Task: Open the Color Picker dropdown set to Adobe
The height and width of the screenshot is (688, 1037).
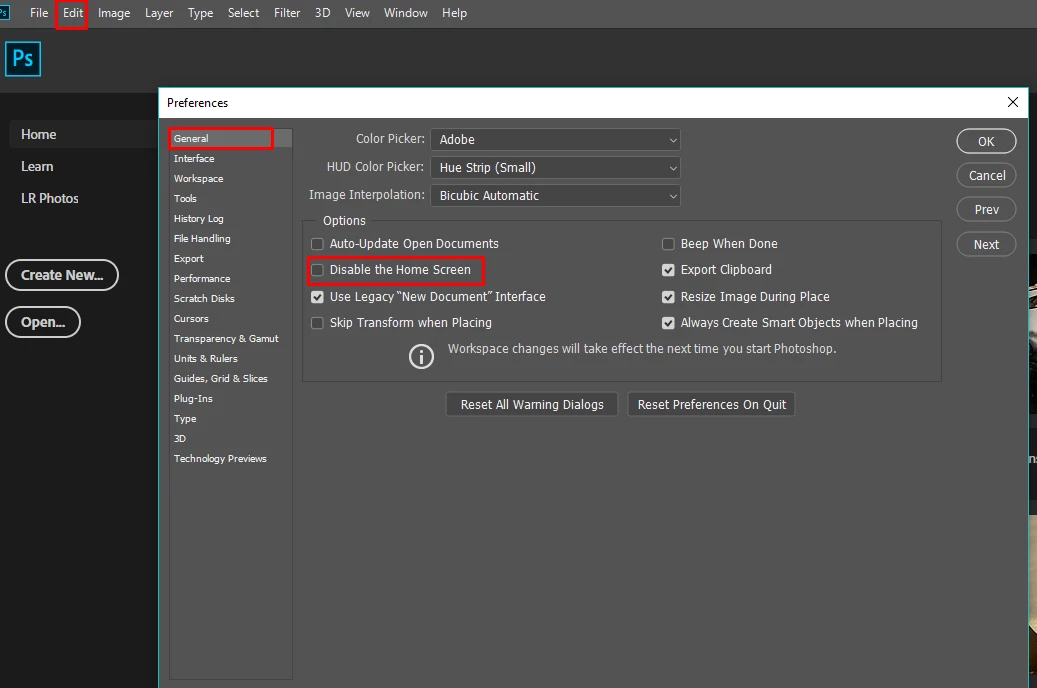Action: 555,140
